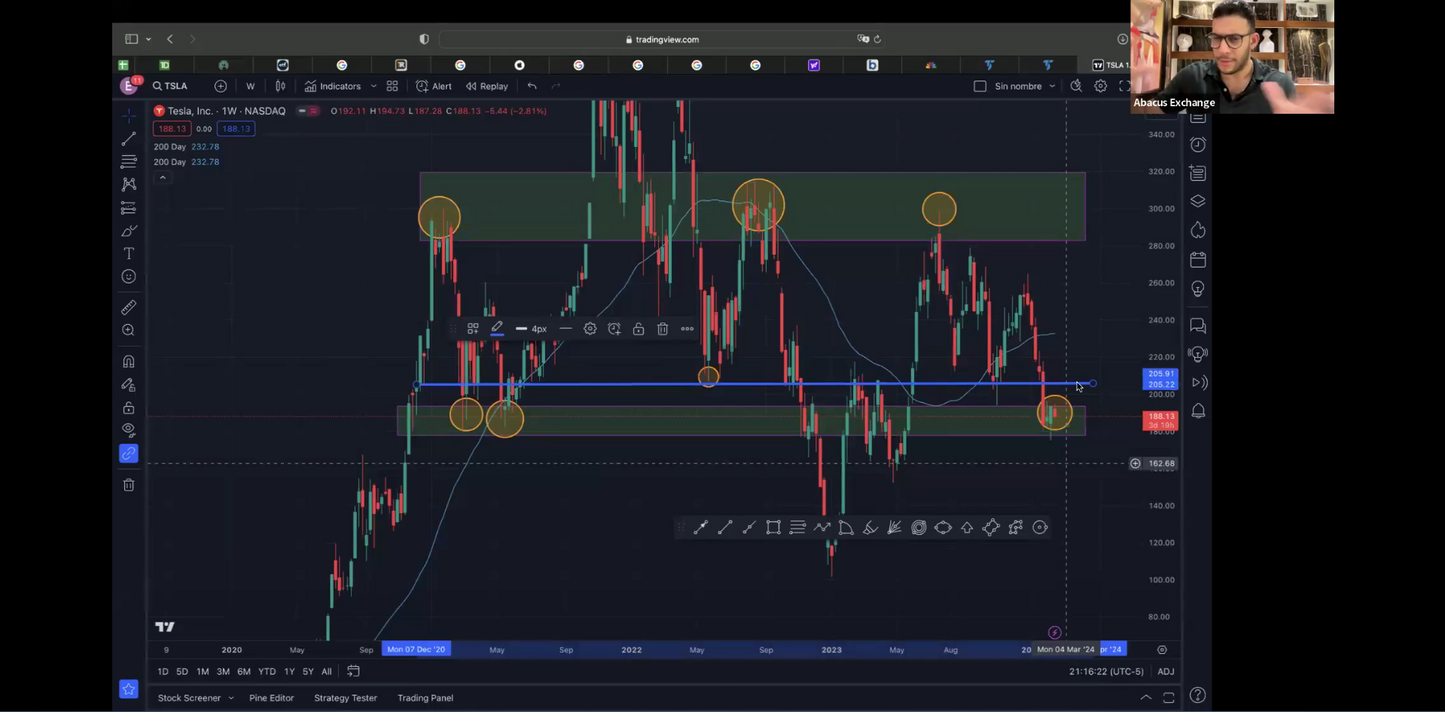Collapse the indicator legend chevron
This screenshot has width=1445, height=712.
point(162,178)
